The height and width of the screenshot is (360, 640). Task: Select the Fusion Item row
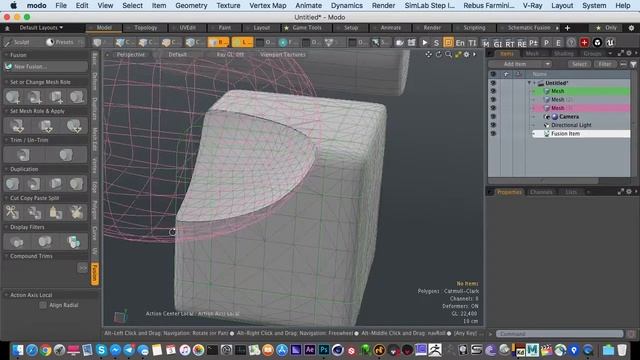pos(581,133)
